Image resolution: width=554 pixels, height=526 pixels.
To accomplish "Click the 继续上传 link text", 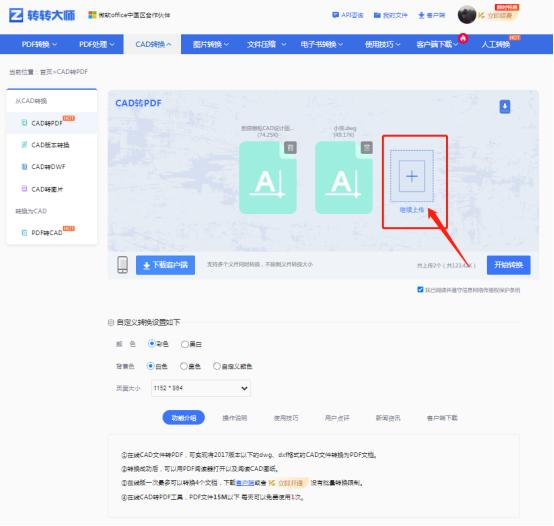I will click(x=412, y=210).
